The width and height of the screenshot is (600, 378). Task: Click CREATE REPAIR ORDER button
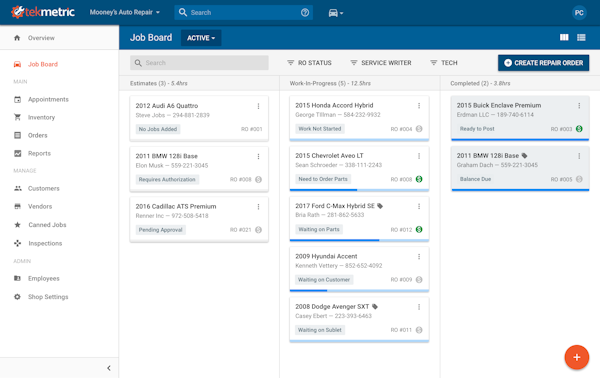pos(543,63)
